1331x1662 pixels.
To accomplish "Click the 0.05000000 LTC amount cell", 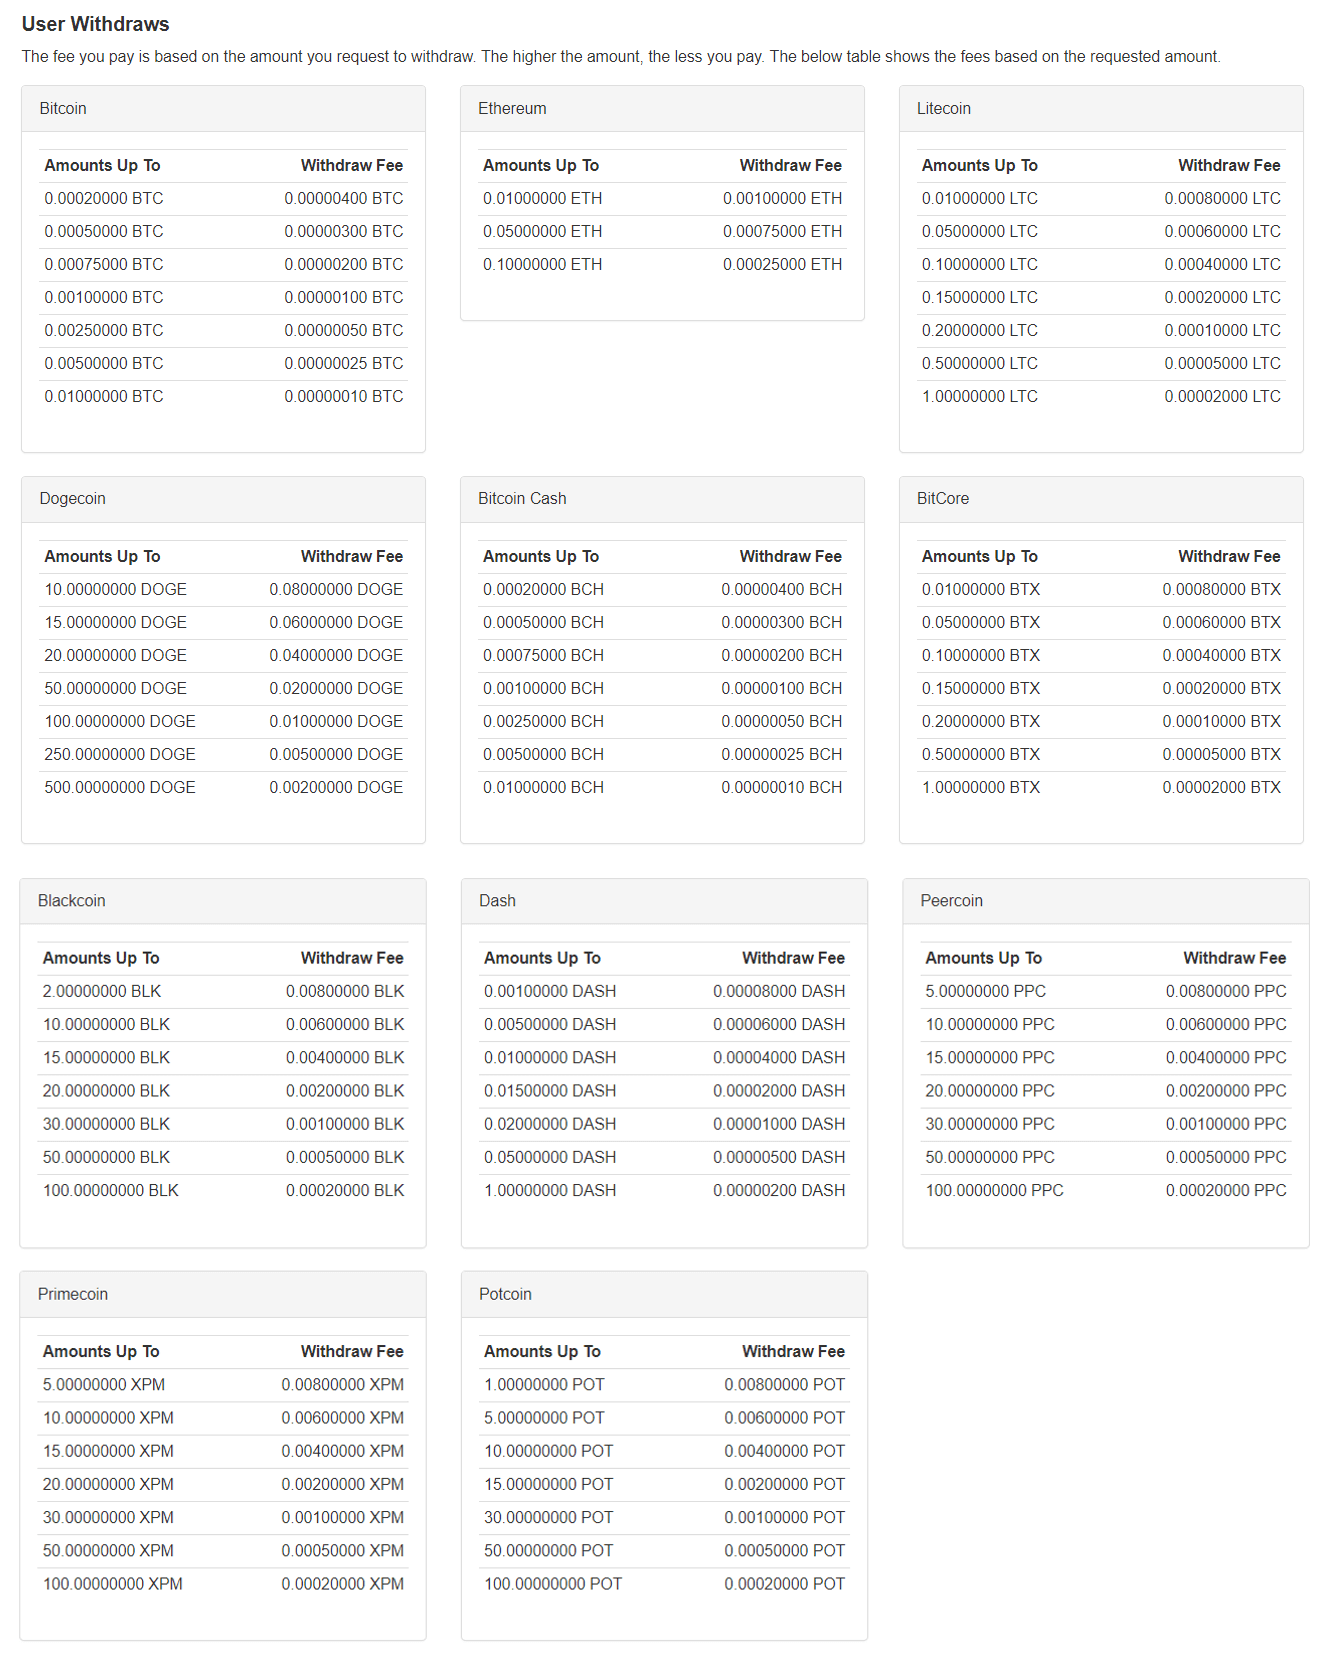I will pos(980,232).
